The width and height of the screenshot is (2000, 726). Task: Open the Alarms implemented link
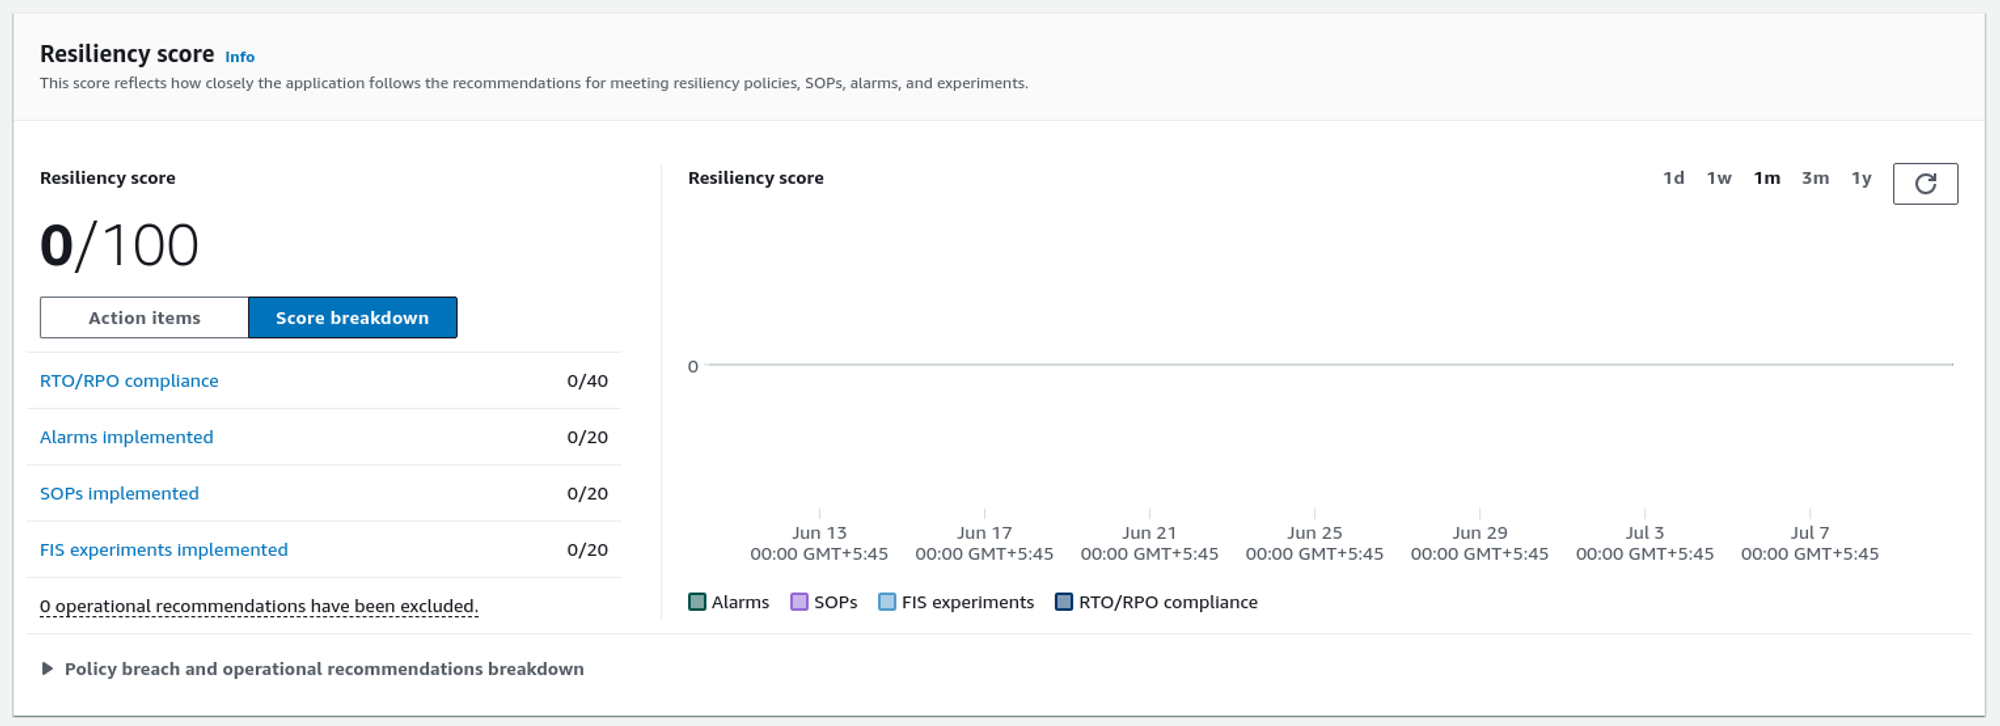(x=126, y=437)
